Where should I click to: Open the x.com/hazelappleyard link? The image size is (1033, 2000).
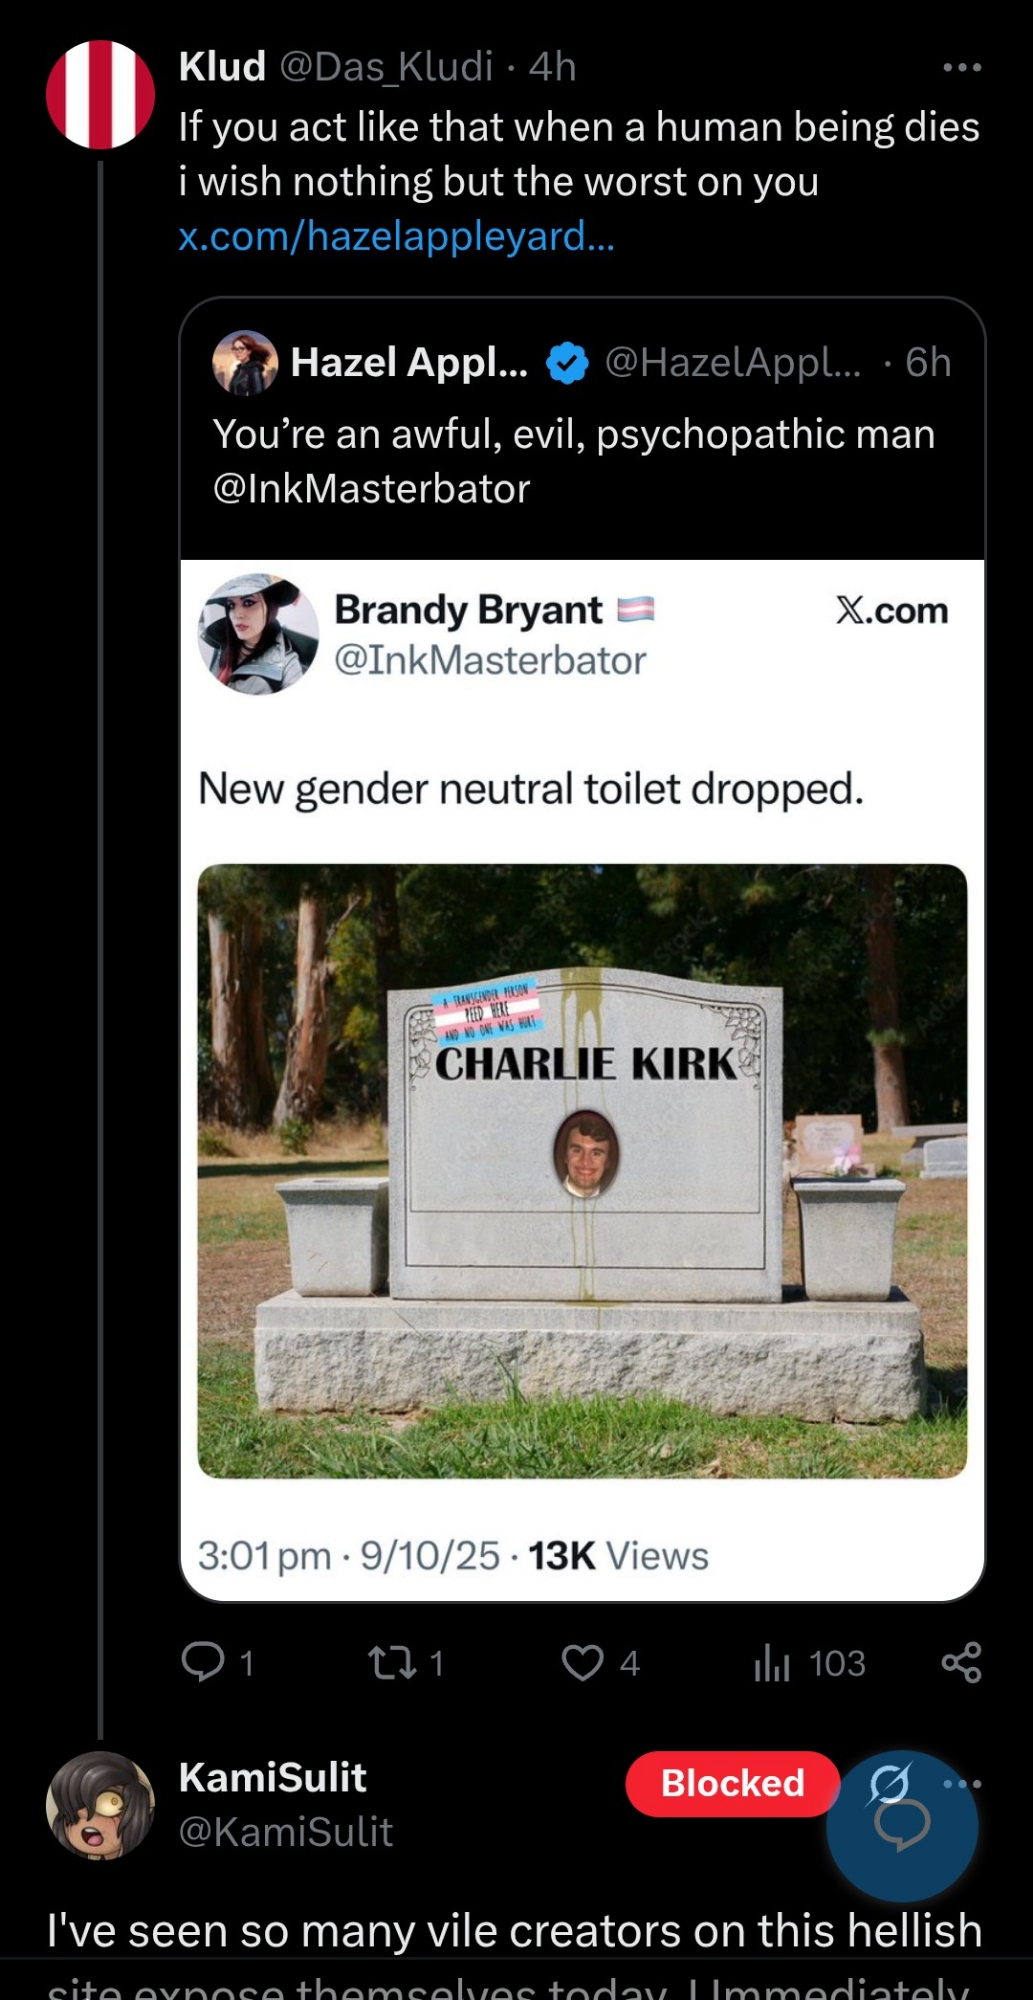396,236
